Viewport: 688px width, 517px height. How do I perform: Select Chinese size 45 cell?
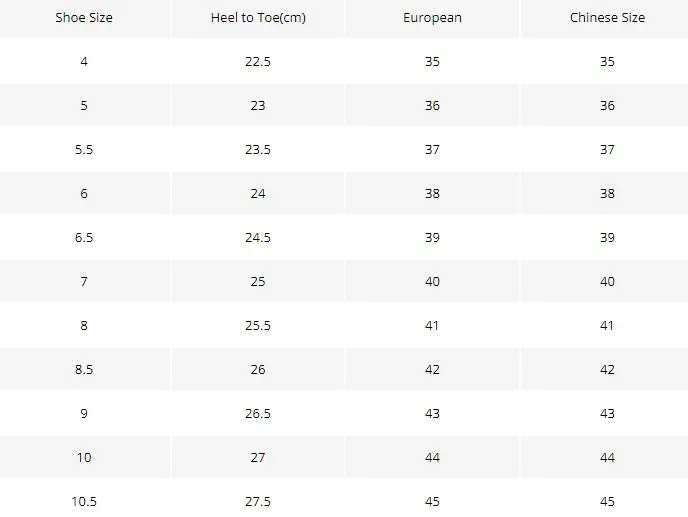pos(607,501)
